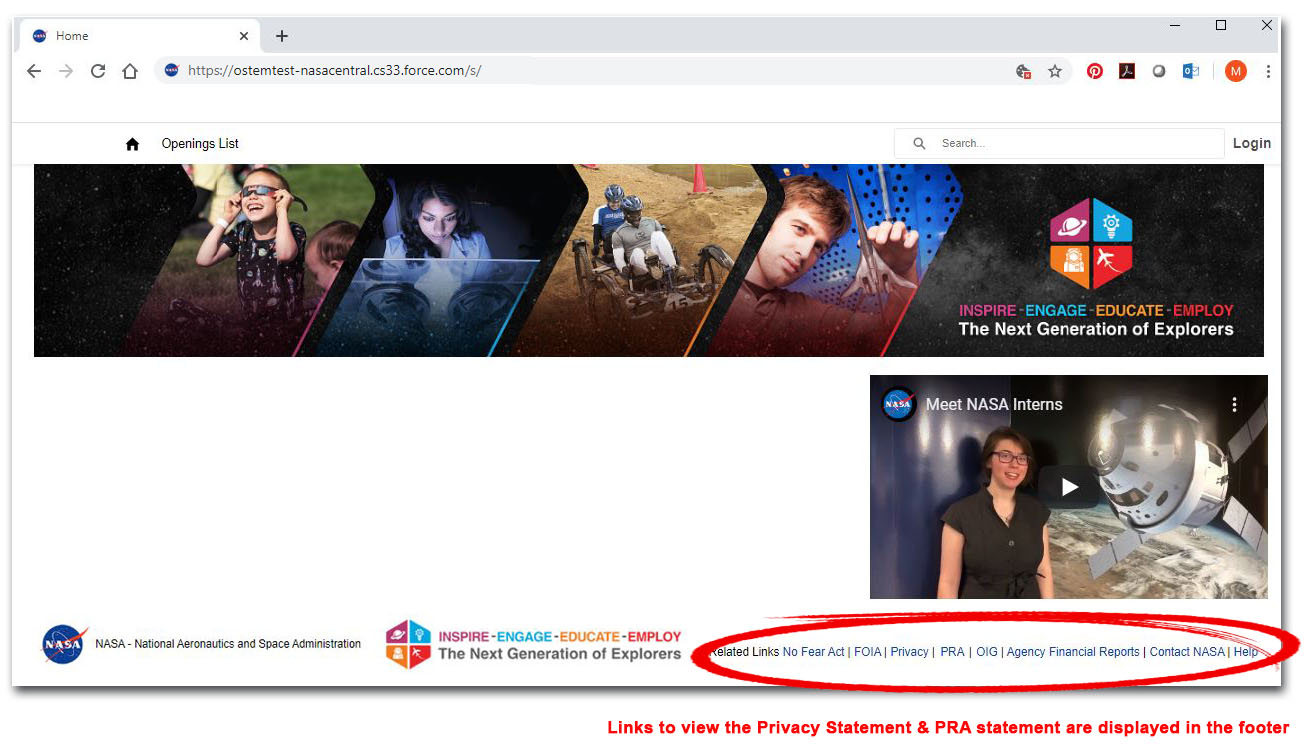1307x747 pixels.
Task: Bookmark this page with the star icon
Action: (1055, 71)
